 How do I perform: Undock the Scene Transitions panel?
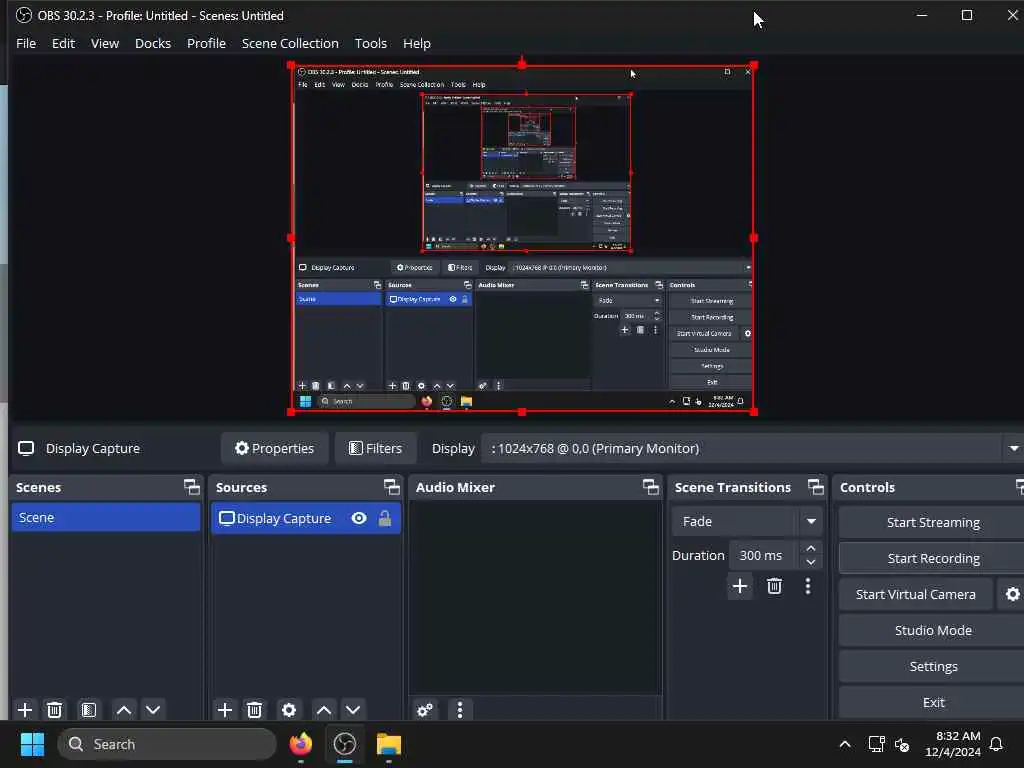point(816,487)
